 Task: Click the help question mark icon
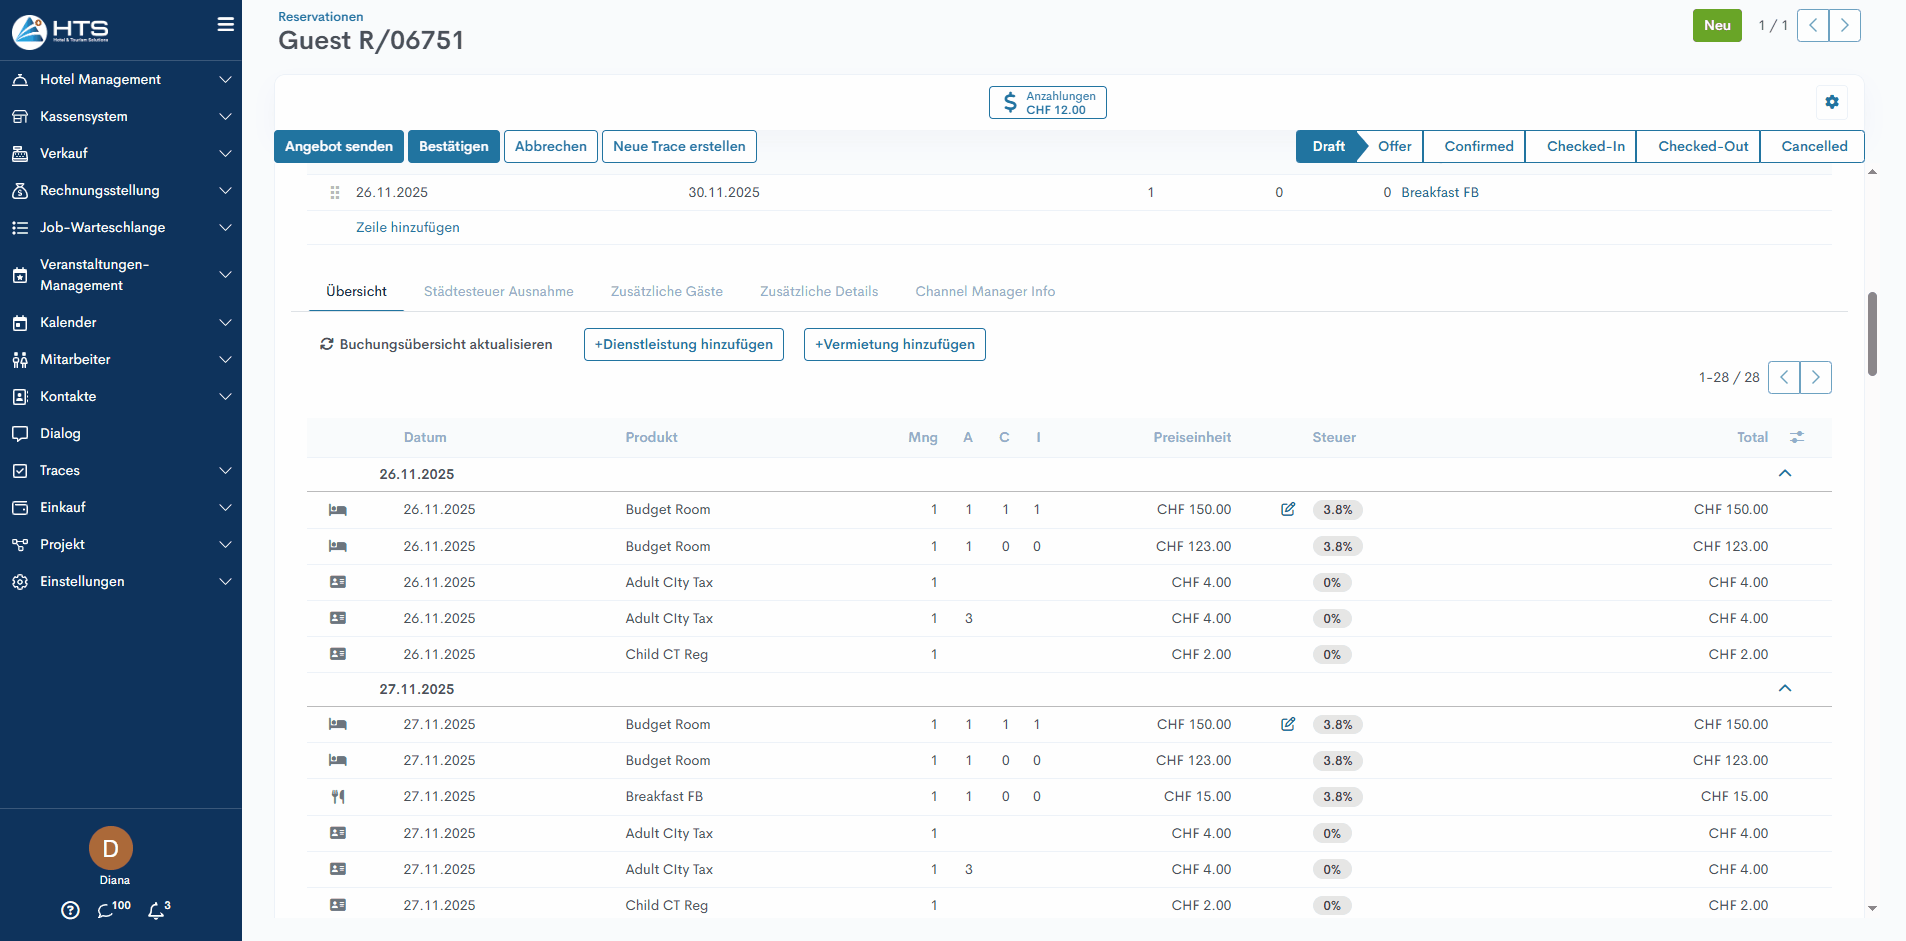[x=70, y=910]
